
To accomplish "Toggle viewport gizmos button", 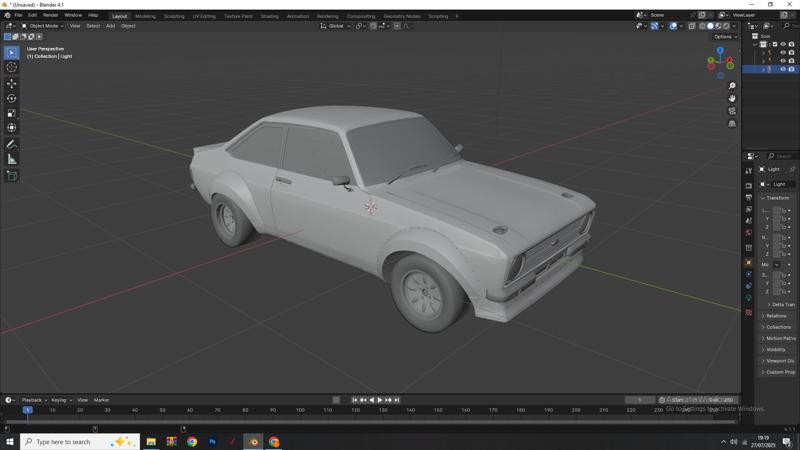I will (654, 26).
